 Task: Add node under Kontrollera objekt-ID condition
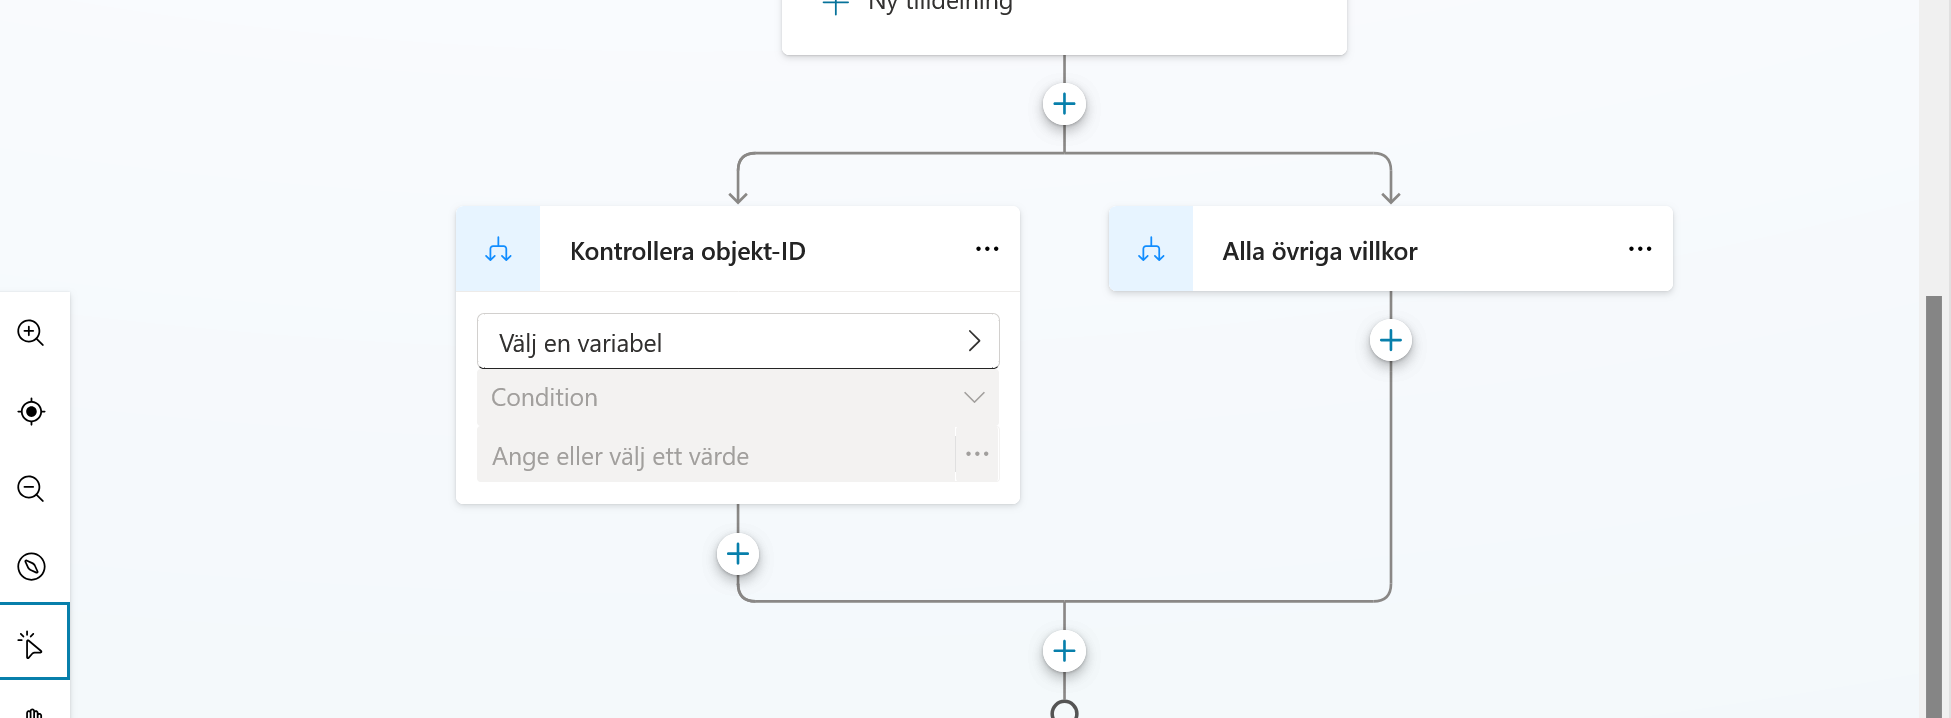coord(738,554)
